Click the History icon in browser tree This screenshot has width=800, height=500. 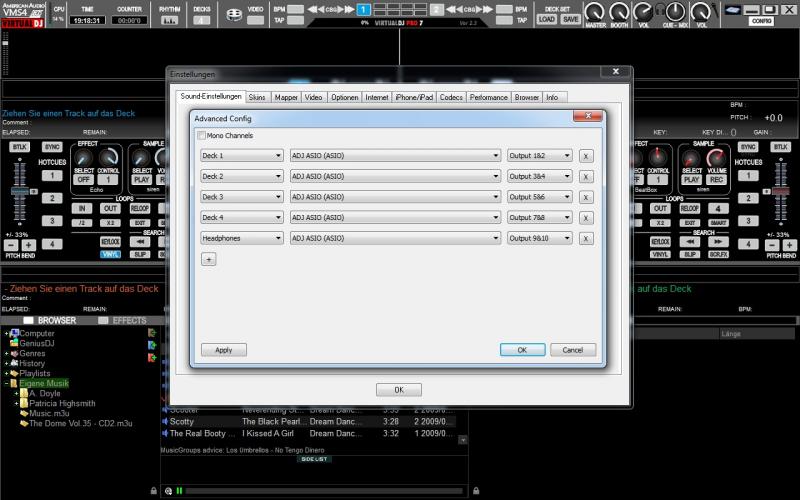click(x=14, y=363)
